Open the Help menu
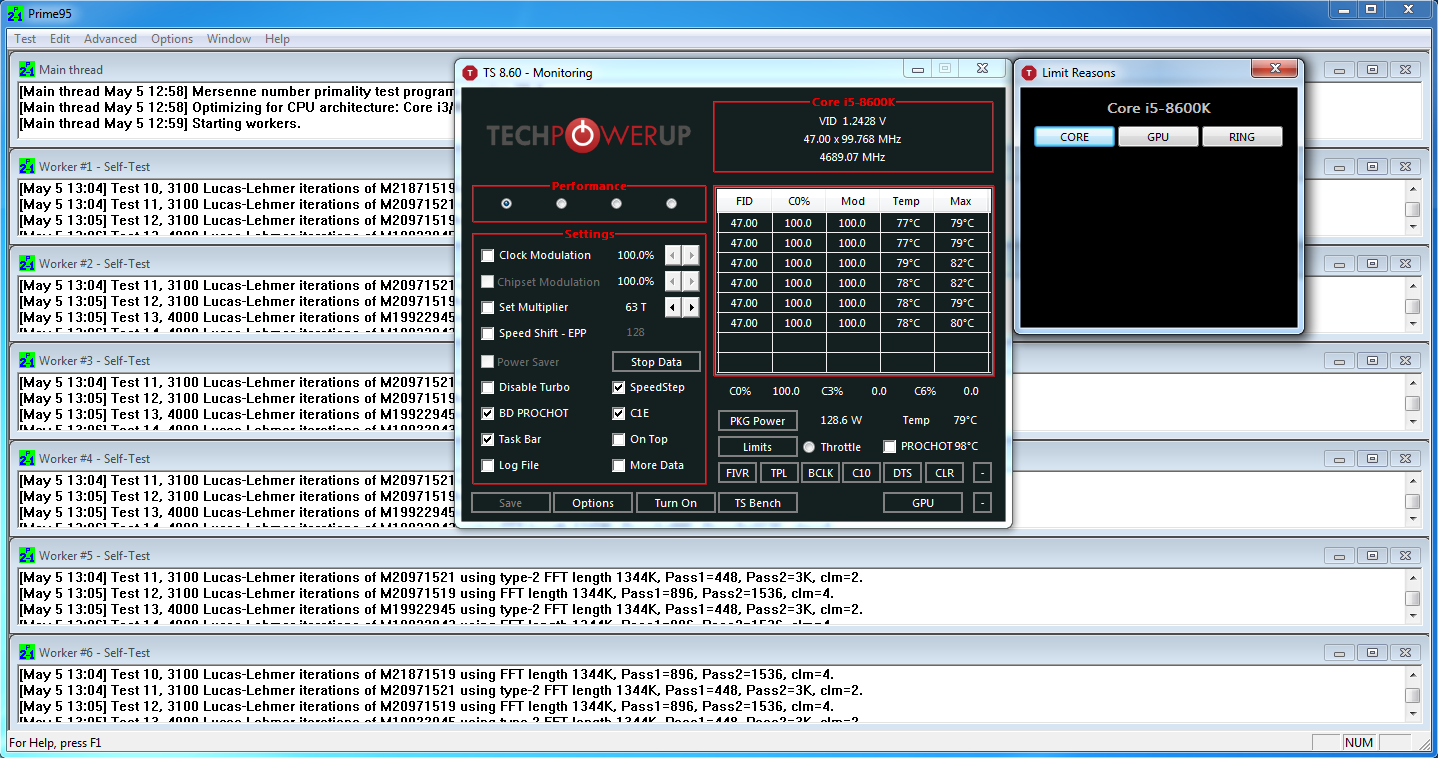This screenshot has height=758, width=1438. click(x=277, y=39)
